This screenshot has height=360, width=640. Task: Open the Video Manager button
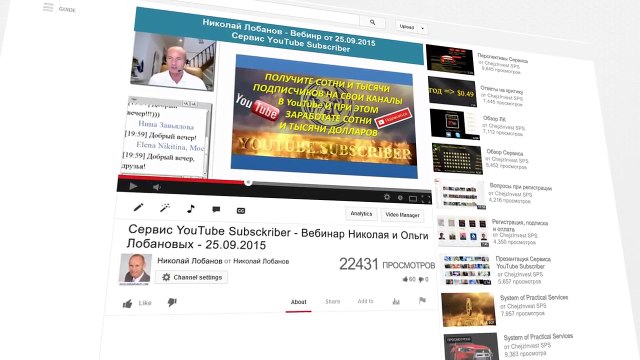coord(402,215)
